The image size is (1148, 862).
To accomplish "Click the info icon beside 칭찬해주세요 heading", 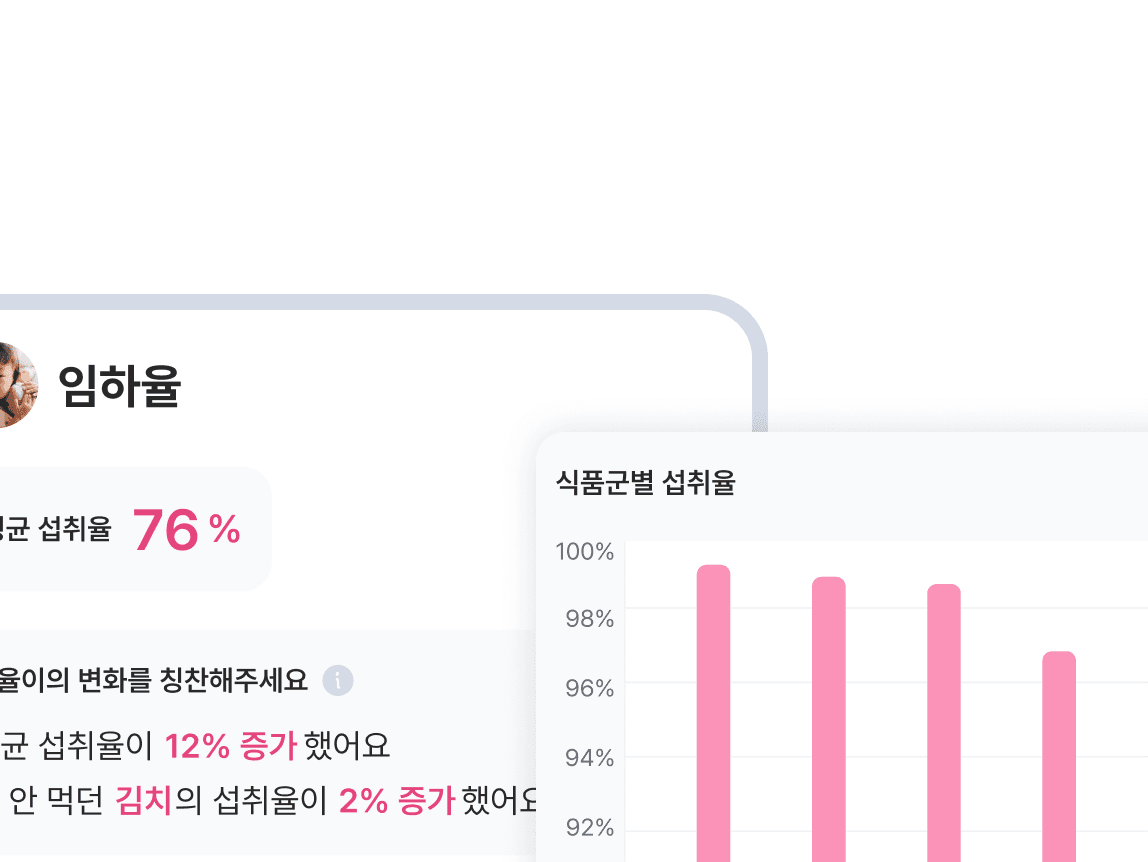I will click(338, 680).
